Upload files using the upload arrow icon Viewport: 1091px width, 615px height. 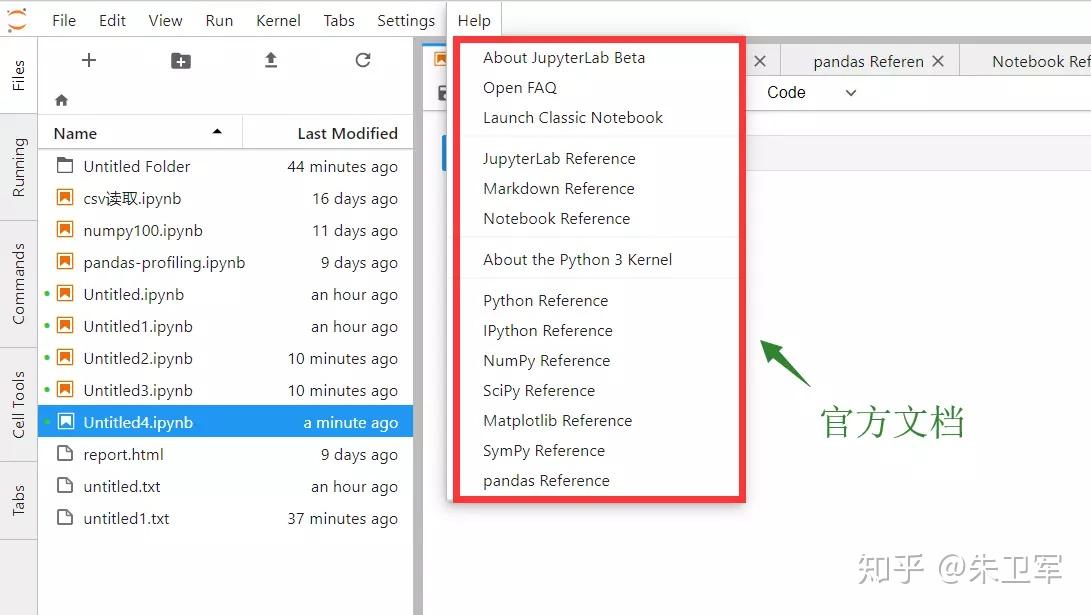(271, 61)
